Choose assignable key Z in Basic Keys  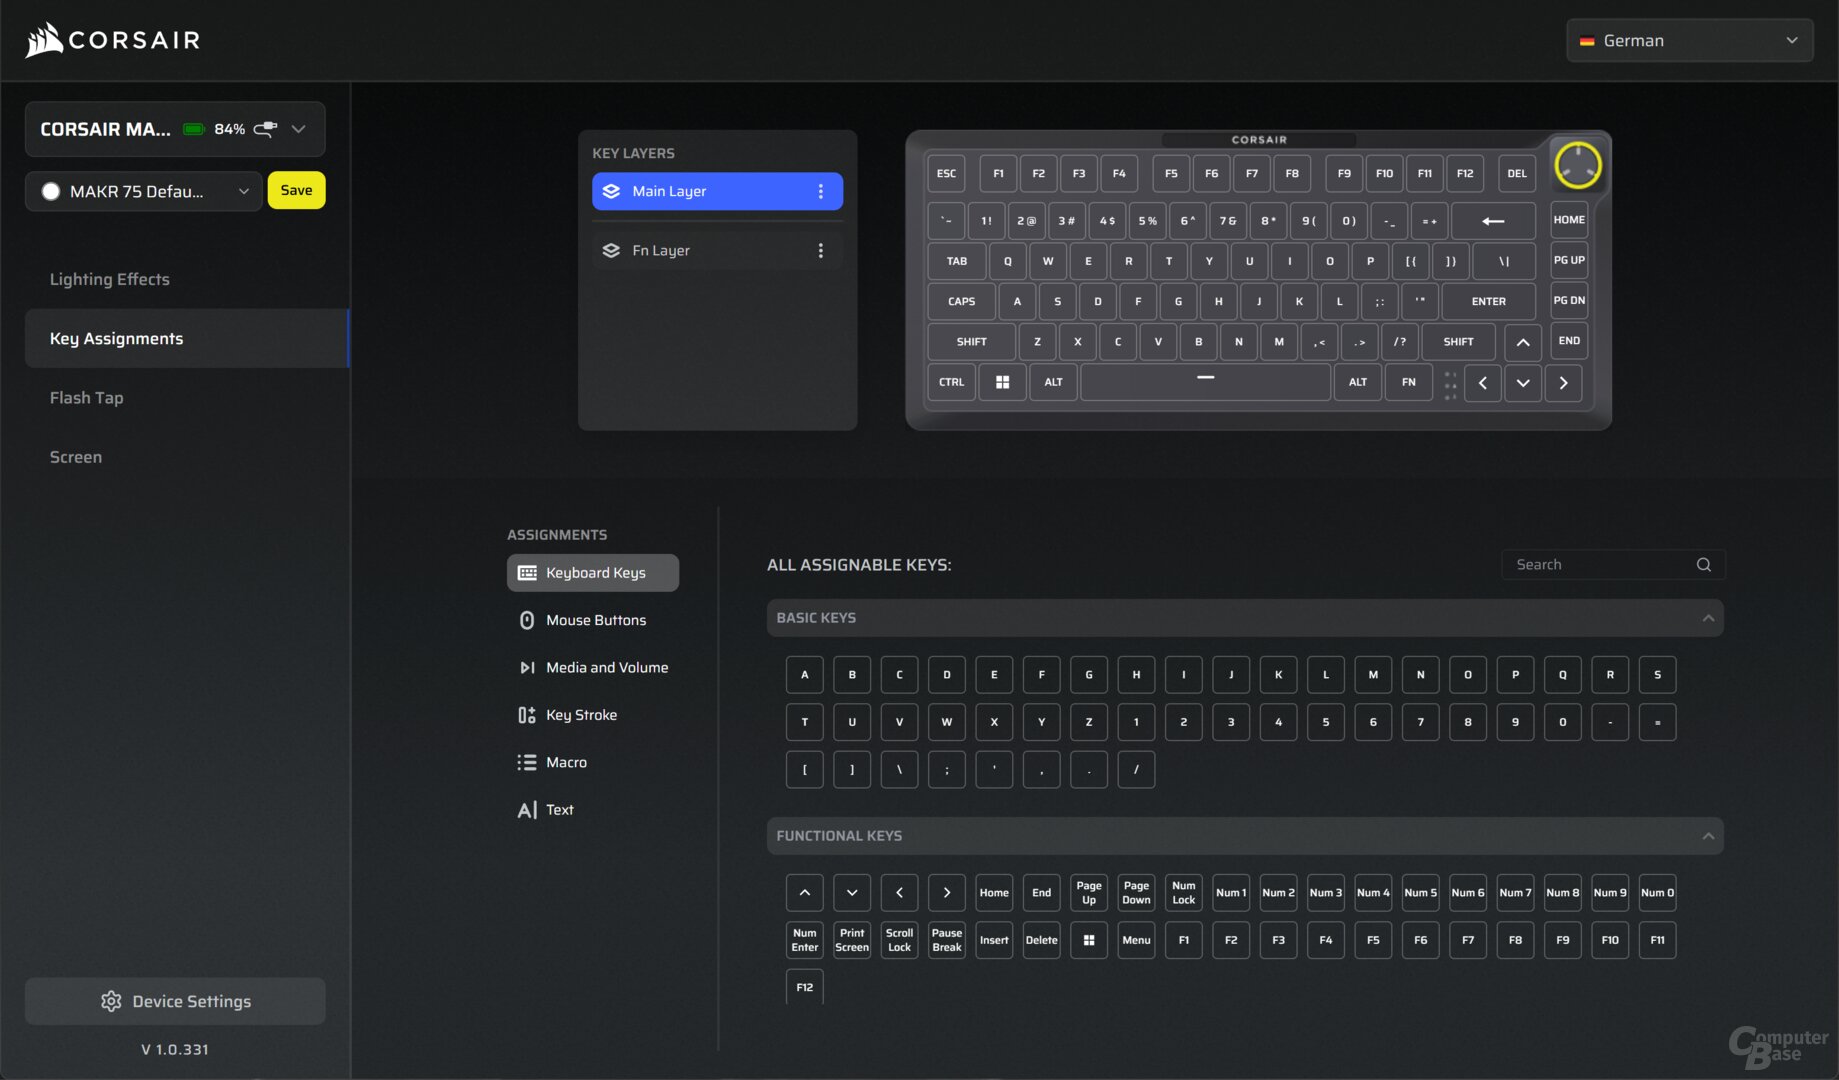[x=1089, y=722]
